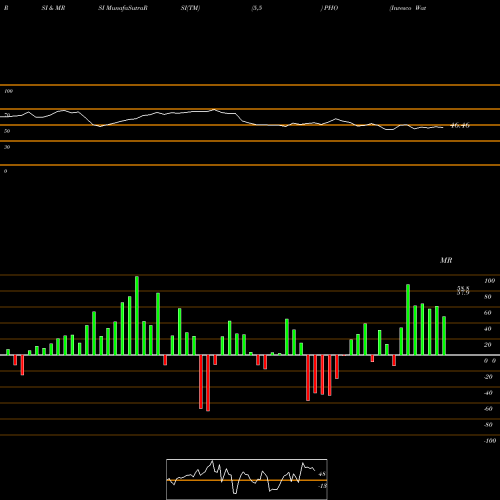Click the deepest red MR histogram bar
The image size is (500, 500).
point(208,383)
